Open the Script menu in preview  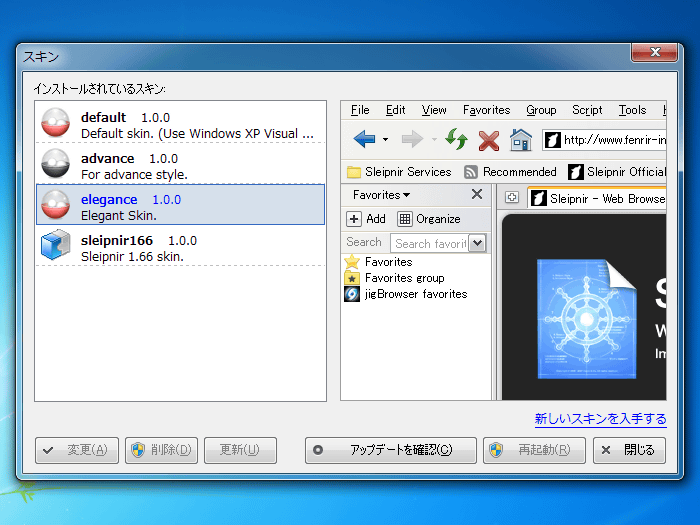587,110
